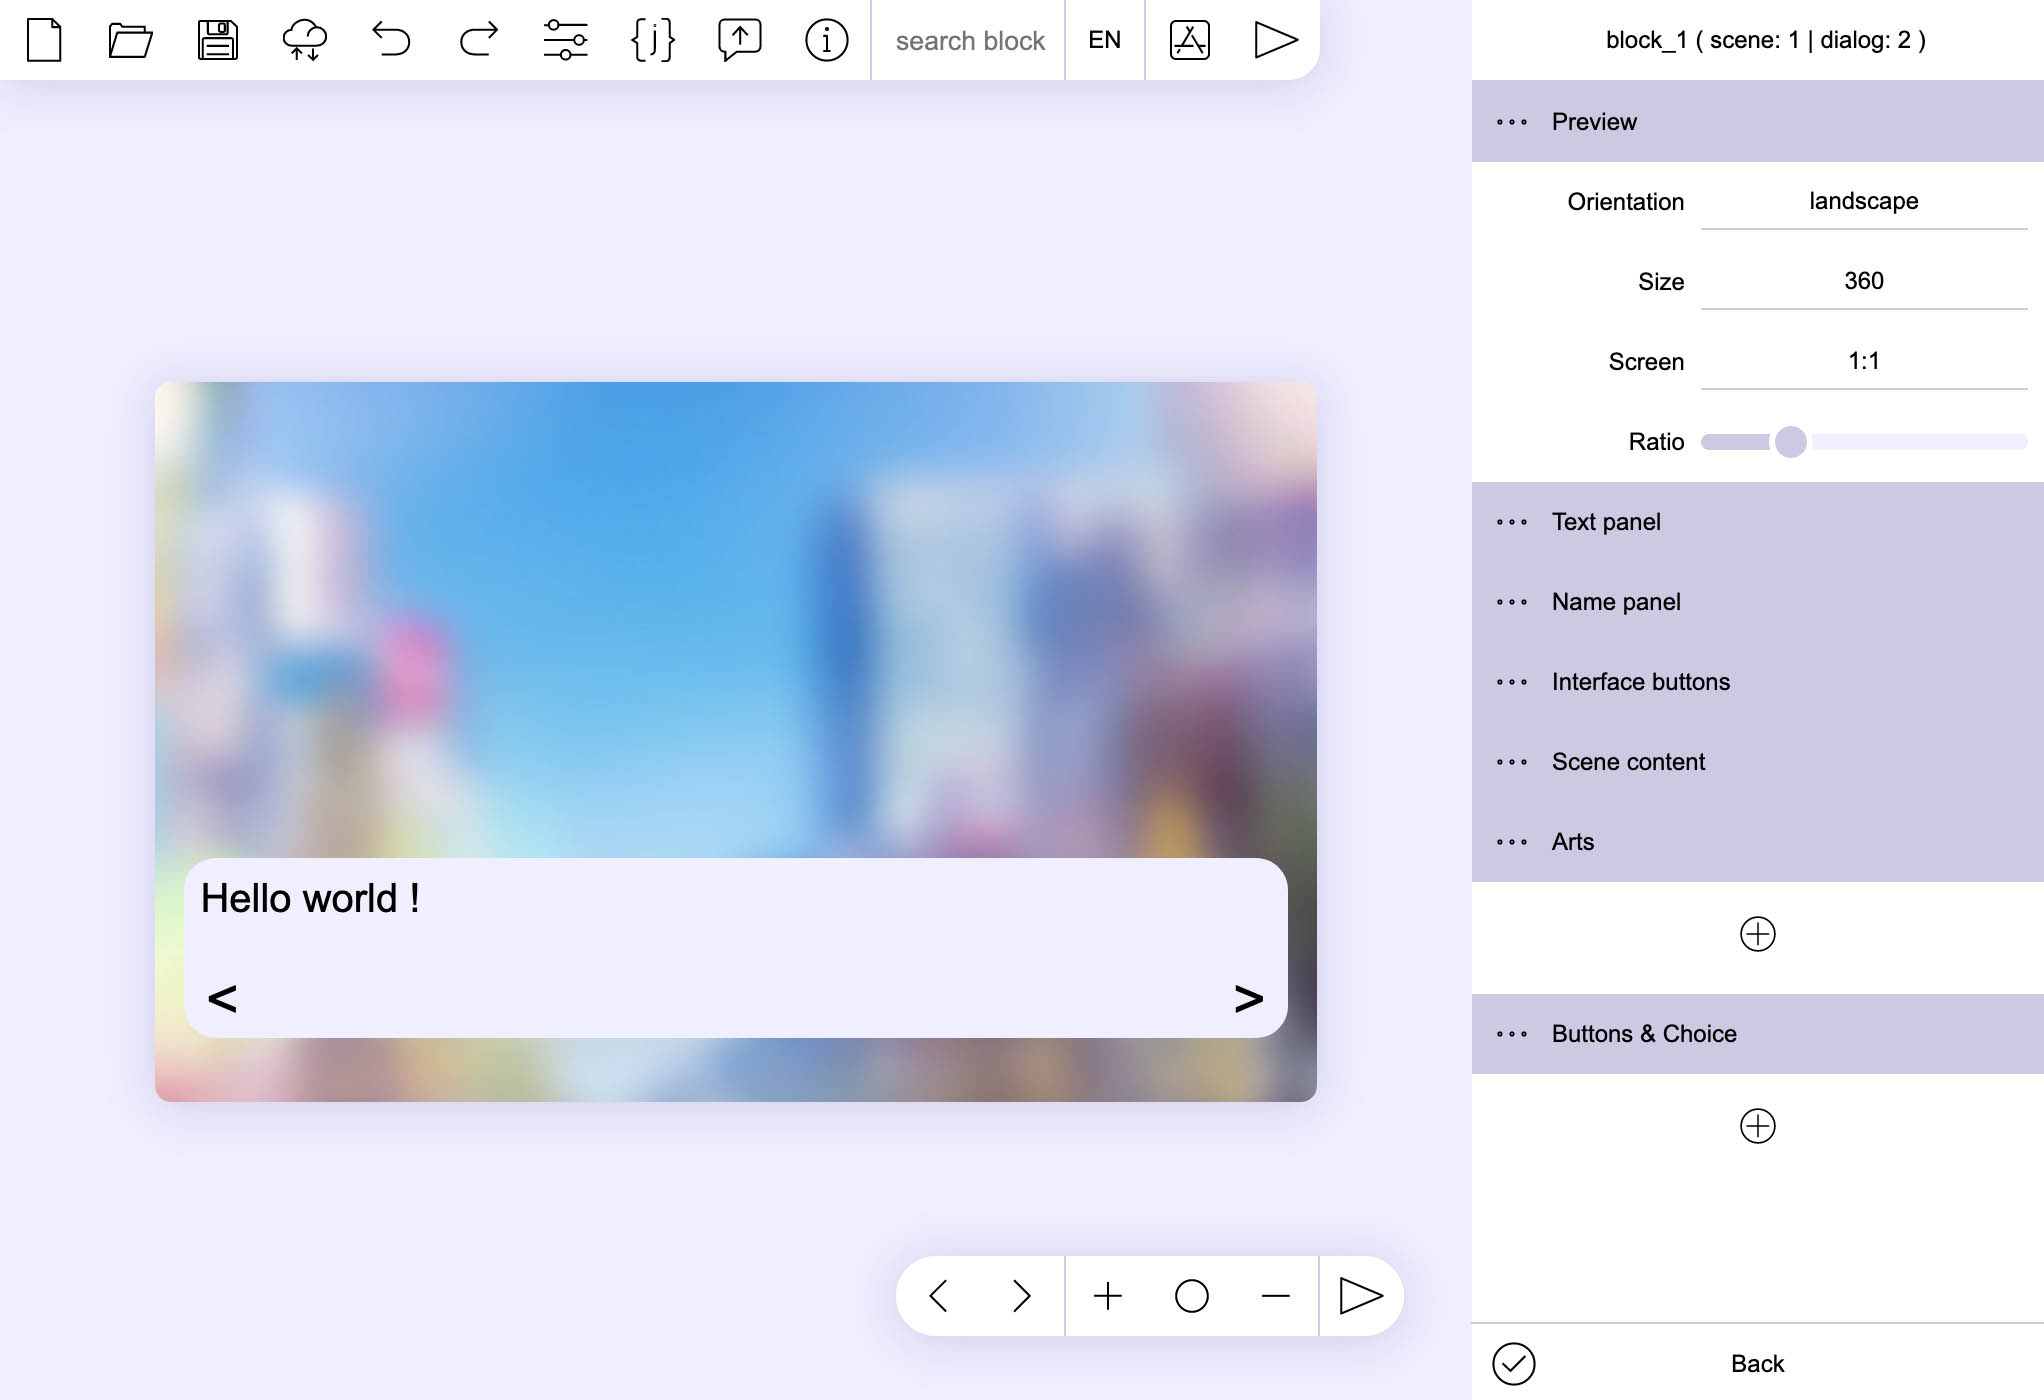Open the Screen 1:1 dropdown

pos(1863,361)
